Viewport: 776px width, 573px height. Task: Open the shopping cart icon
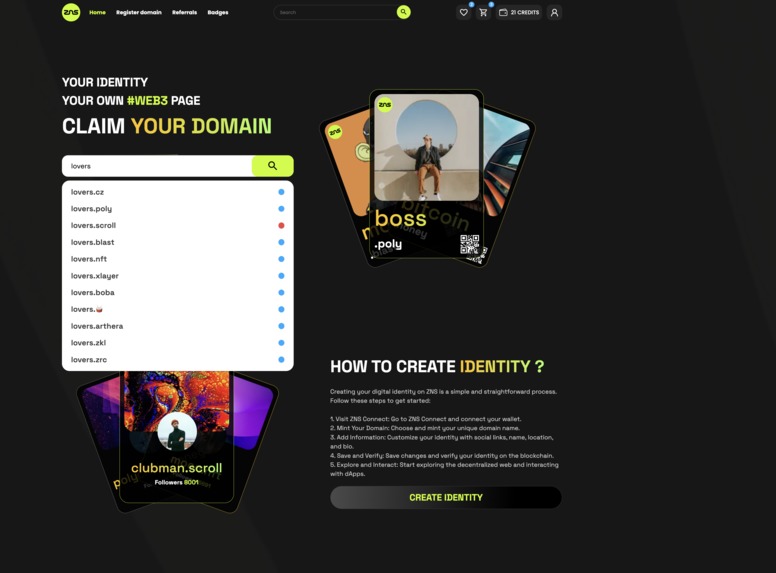click(x=484, y=12)
